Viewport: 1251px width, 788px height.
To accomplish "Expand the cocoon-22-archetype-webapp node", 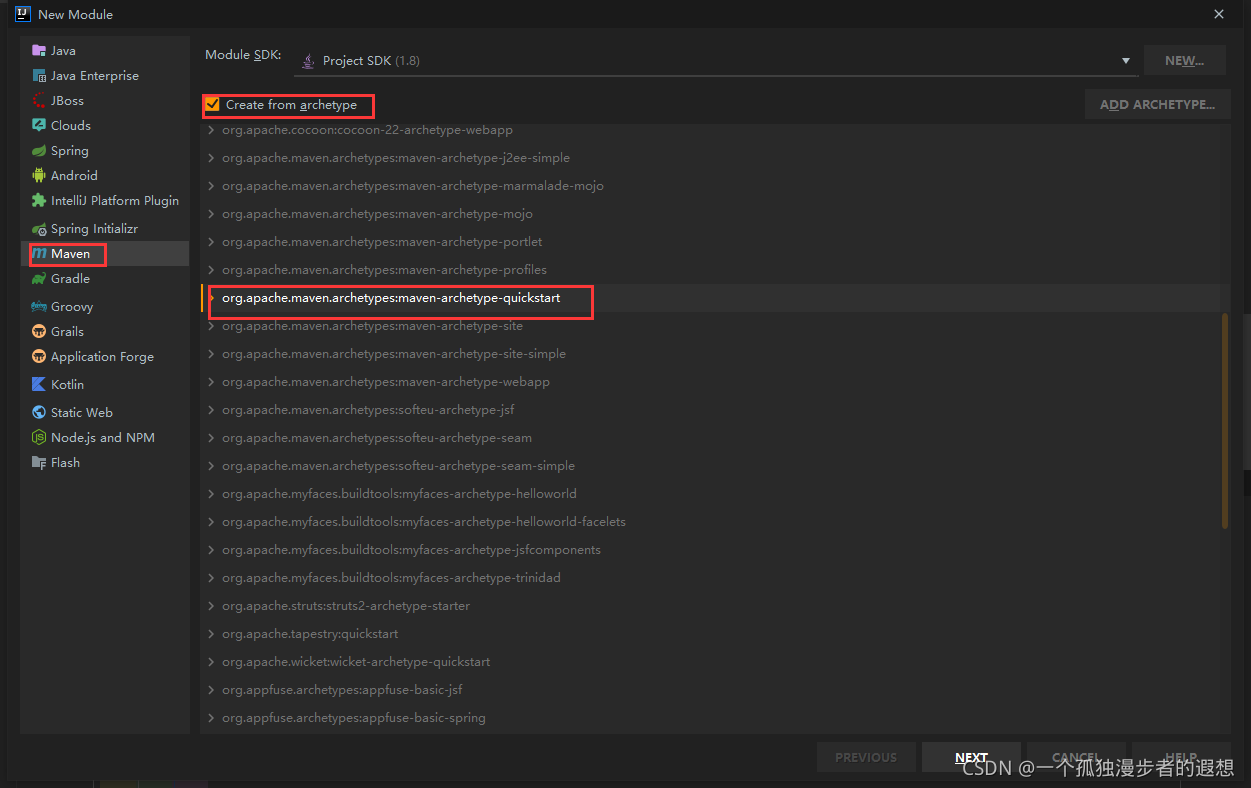I will [211, 130].
